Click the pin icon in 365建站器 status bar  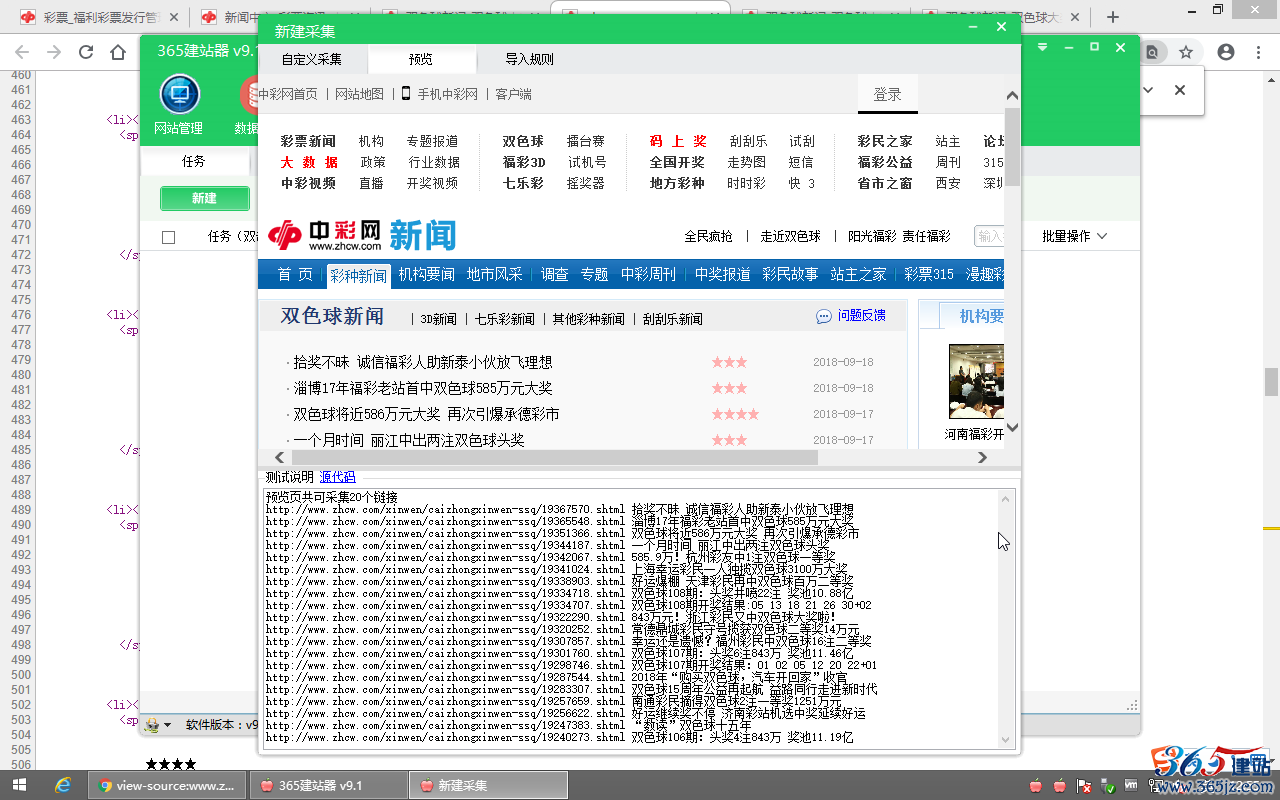pos(152,725)
